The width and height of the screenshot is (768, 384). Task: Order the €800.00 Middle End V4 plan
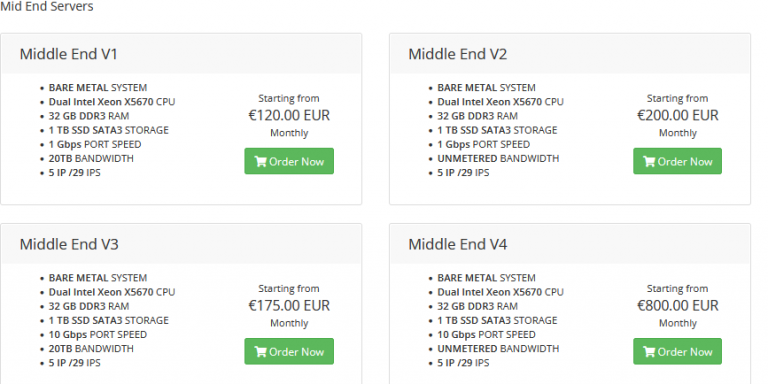(677, 351)
